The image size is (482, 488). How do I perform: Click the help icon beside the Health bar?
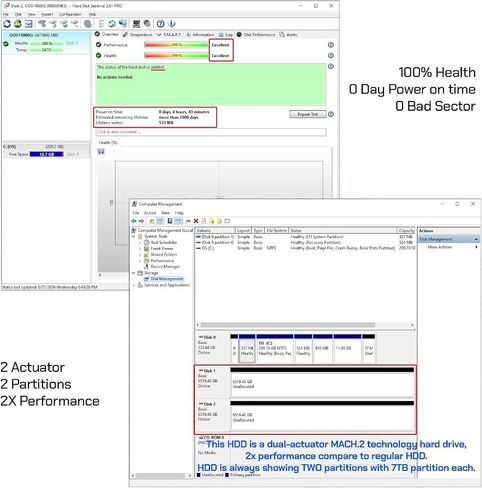[x=331, y=55]
